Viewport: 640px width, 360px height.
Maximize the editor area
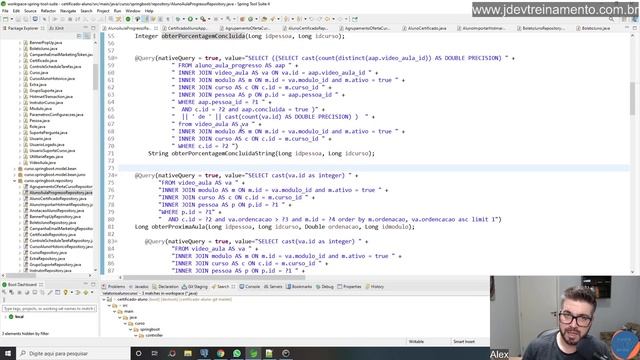click(635, 28)
